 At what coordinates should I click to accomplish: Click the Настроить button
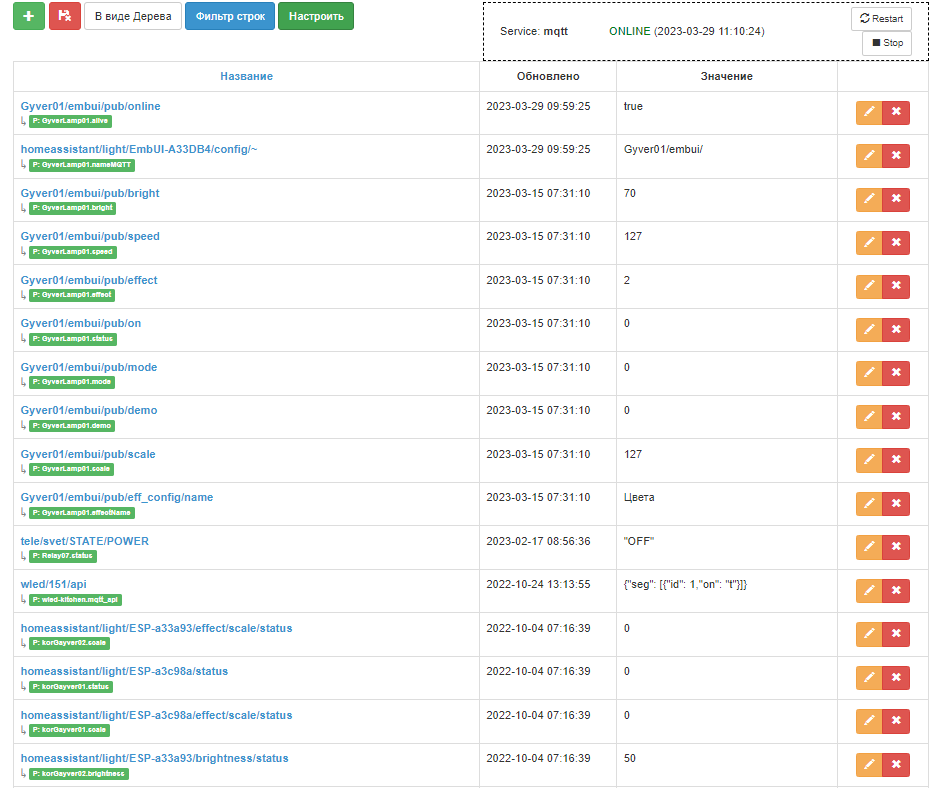316,16
